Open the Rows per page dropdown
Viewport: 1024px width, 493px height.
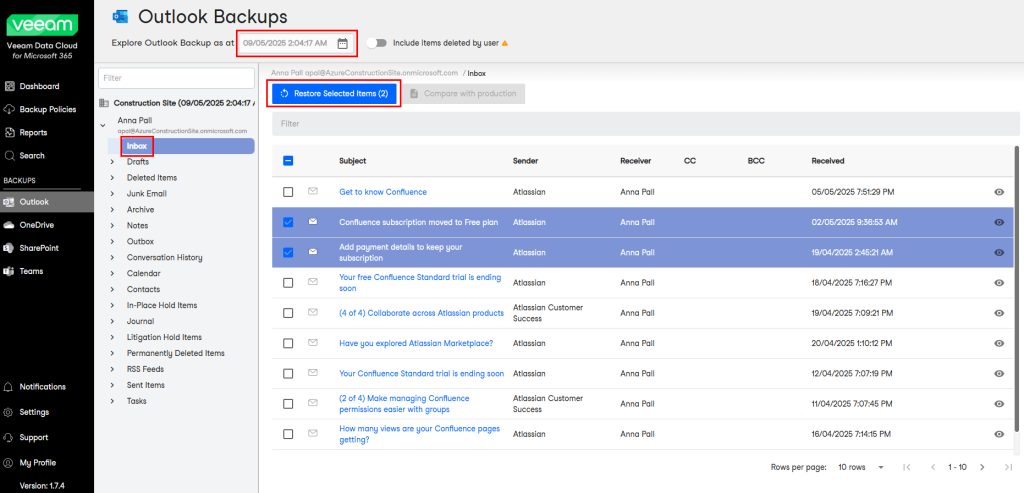(861, 467)
